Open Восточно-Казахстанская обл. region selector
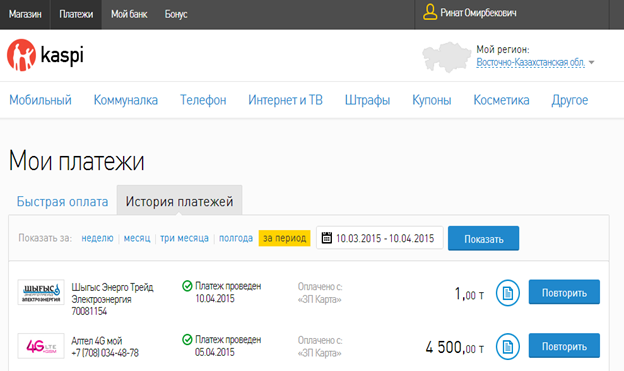624x371 pixels. [x=530, y=62]
